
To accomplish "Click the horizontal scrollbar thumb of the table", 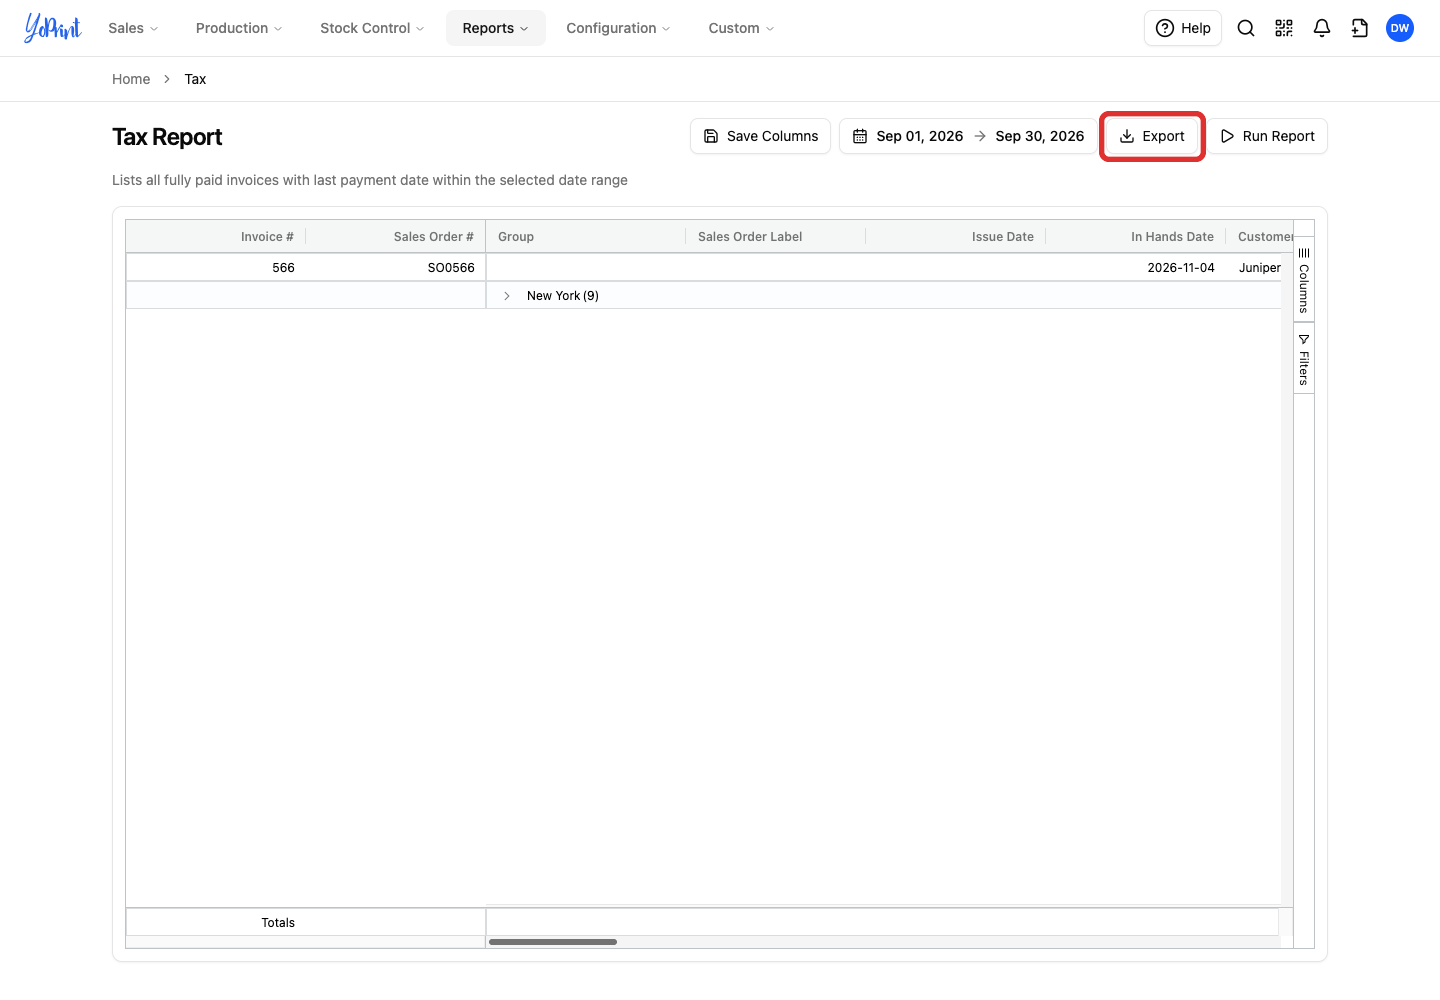I will pos(553,942).
